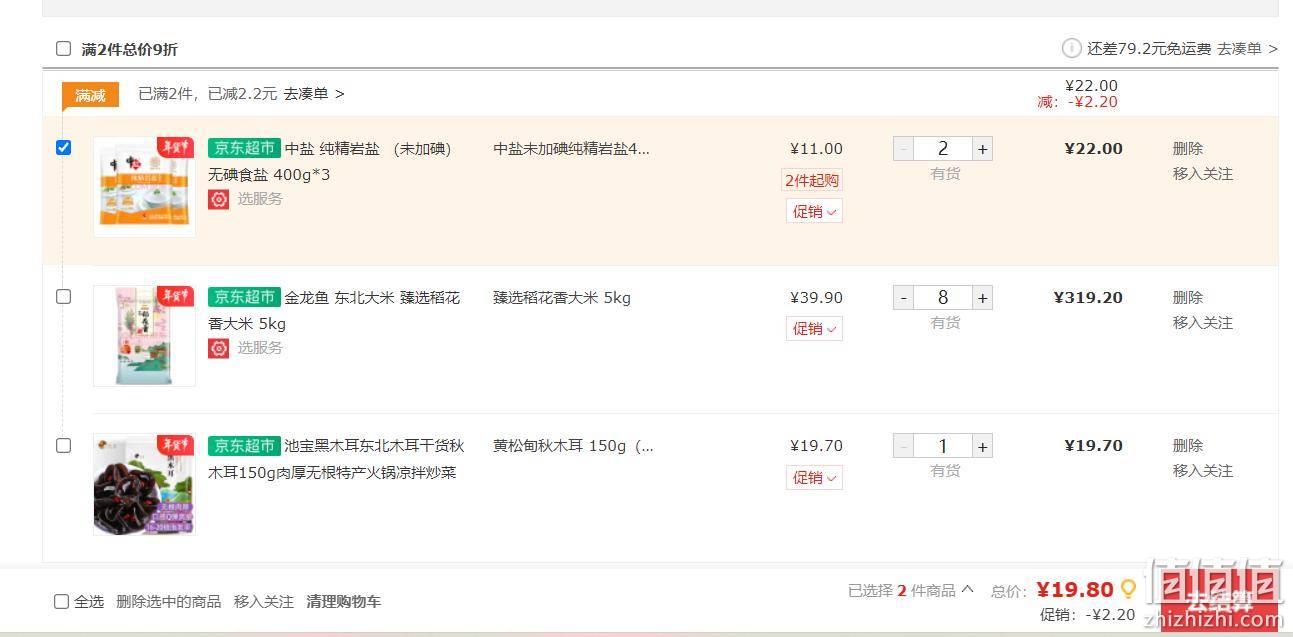This screenshot has width=1293, height=637.
Task: Increase the salt quantity with plus
Action: click(x=983, y=149)
